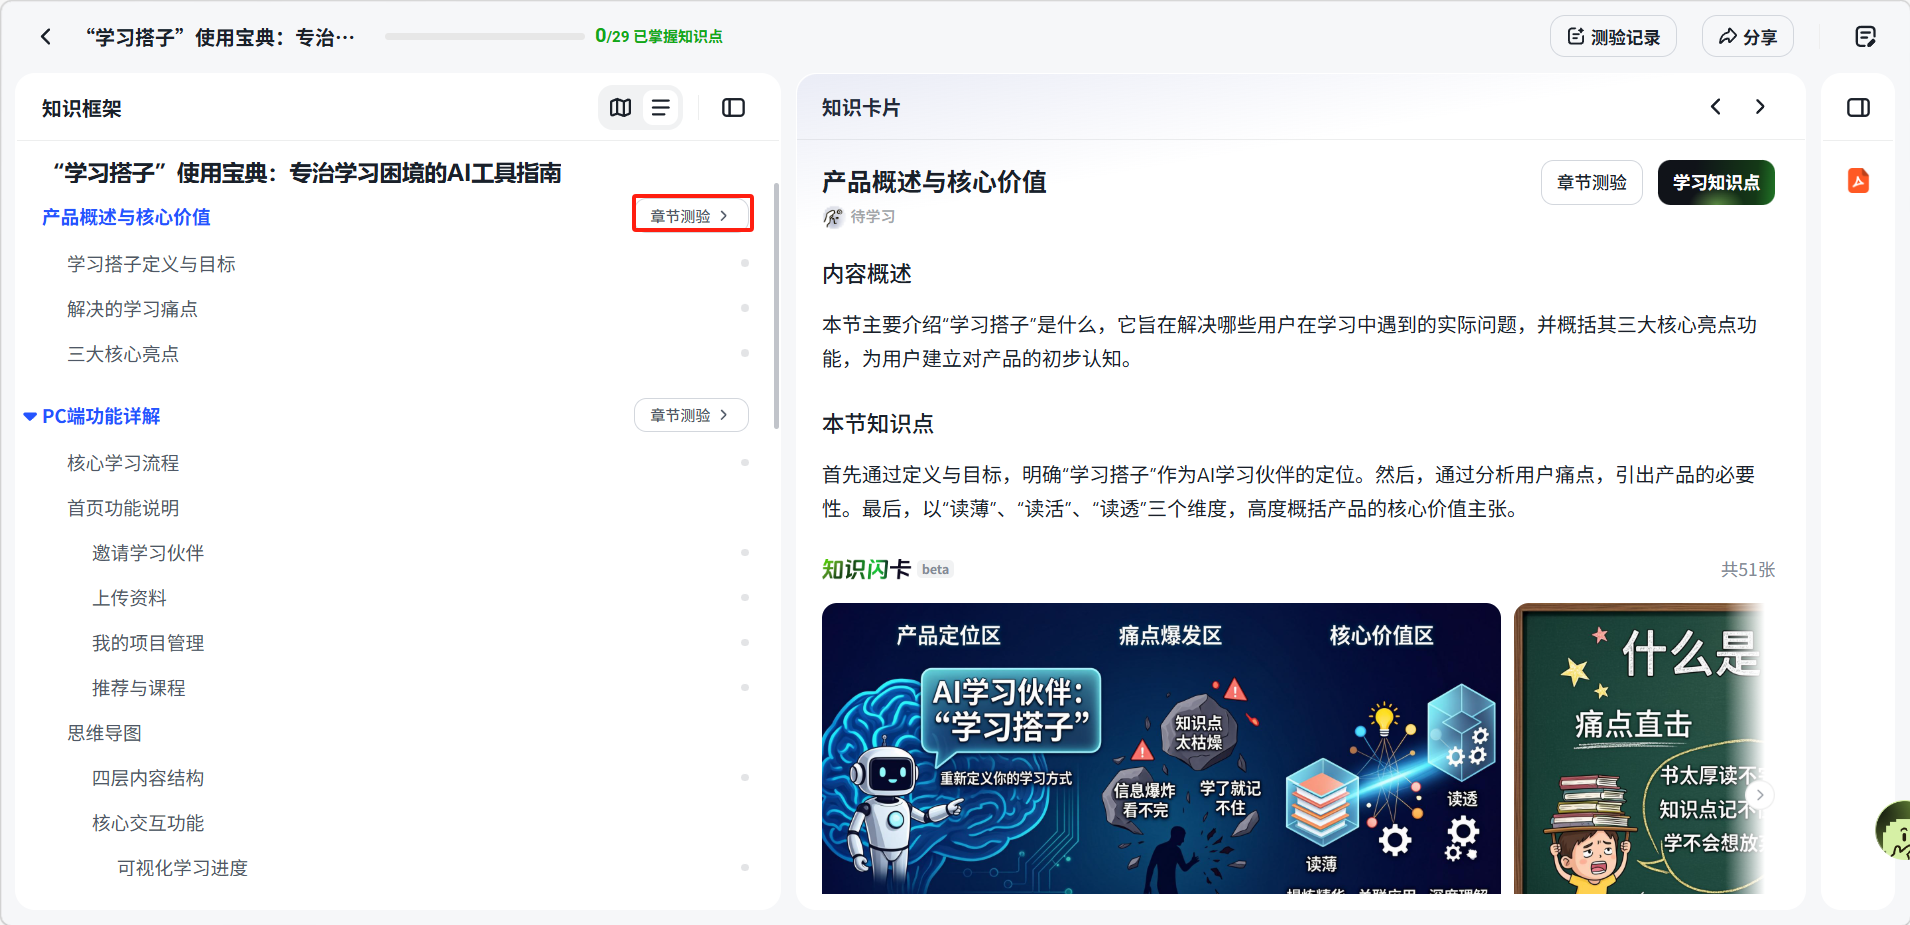Open the notes icon at top right
The height and width of the screenshot is (925, 1910).
click(1865, 37)
